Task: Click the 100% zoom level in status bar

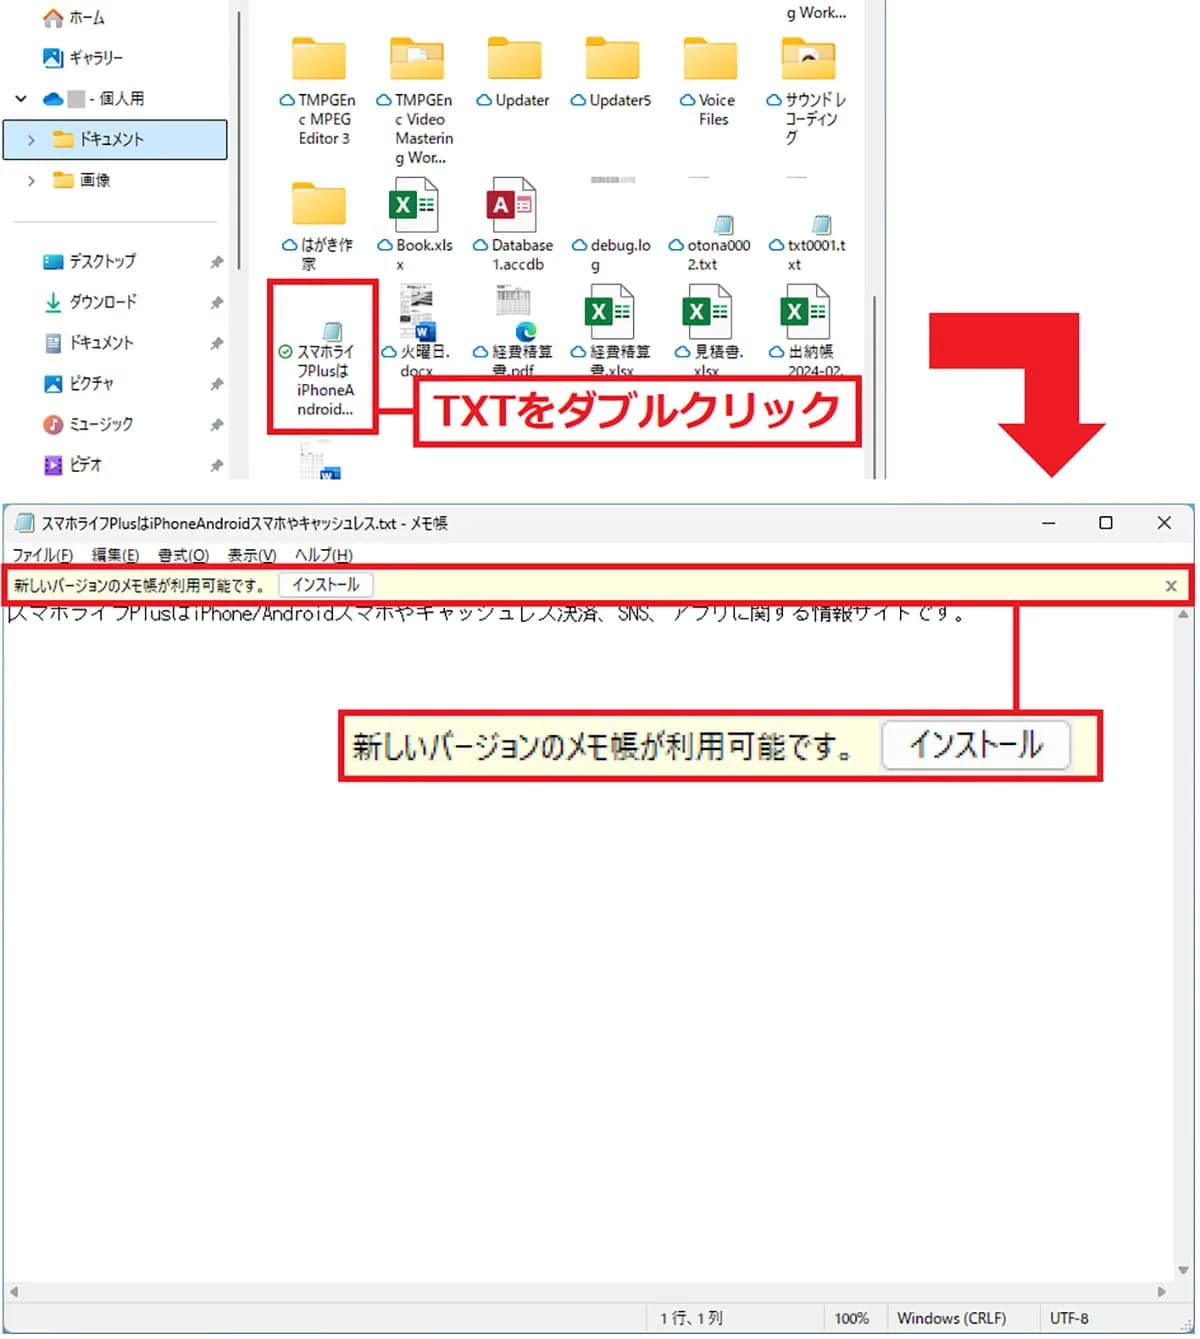Action: tap(851, 1318)
